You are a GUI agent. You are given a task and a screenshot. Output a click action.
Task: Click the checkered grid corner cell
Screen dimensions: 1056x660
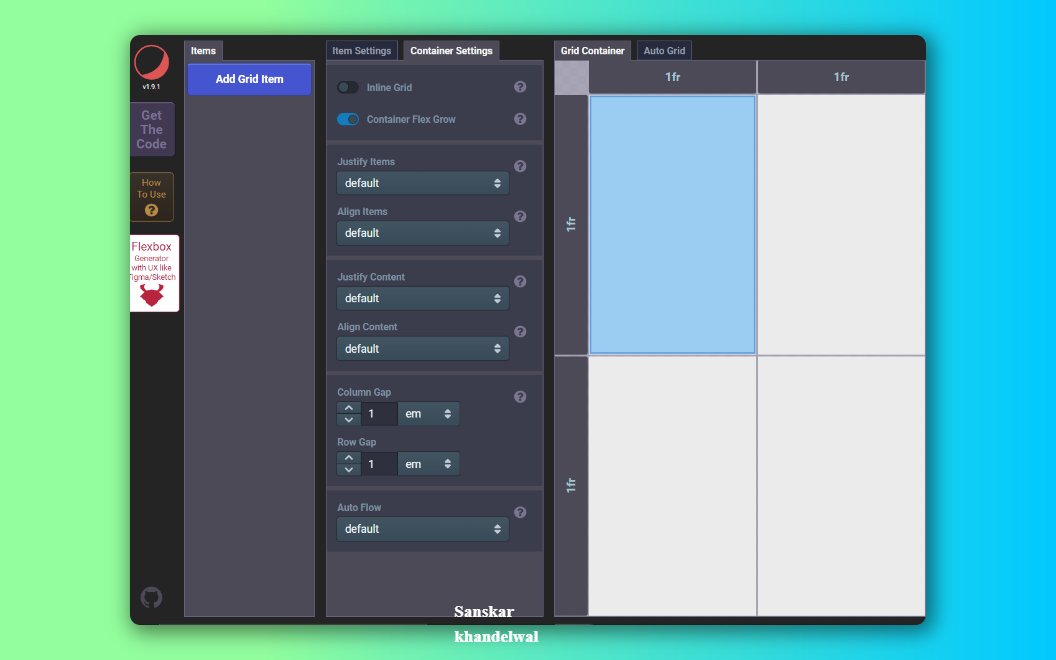coord(571,77)
